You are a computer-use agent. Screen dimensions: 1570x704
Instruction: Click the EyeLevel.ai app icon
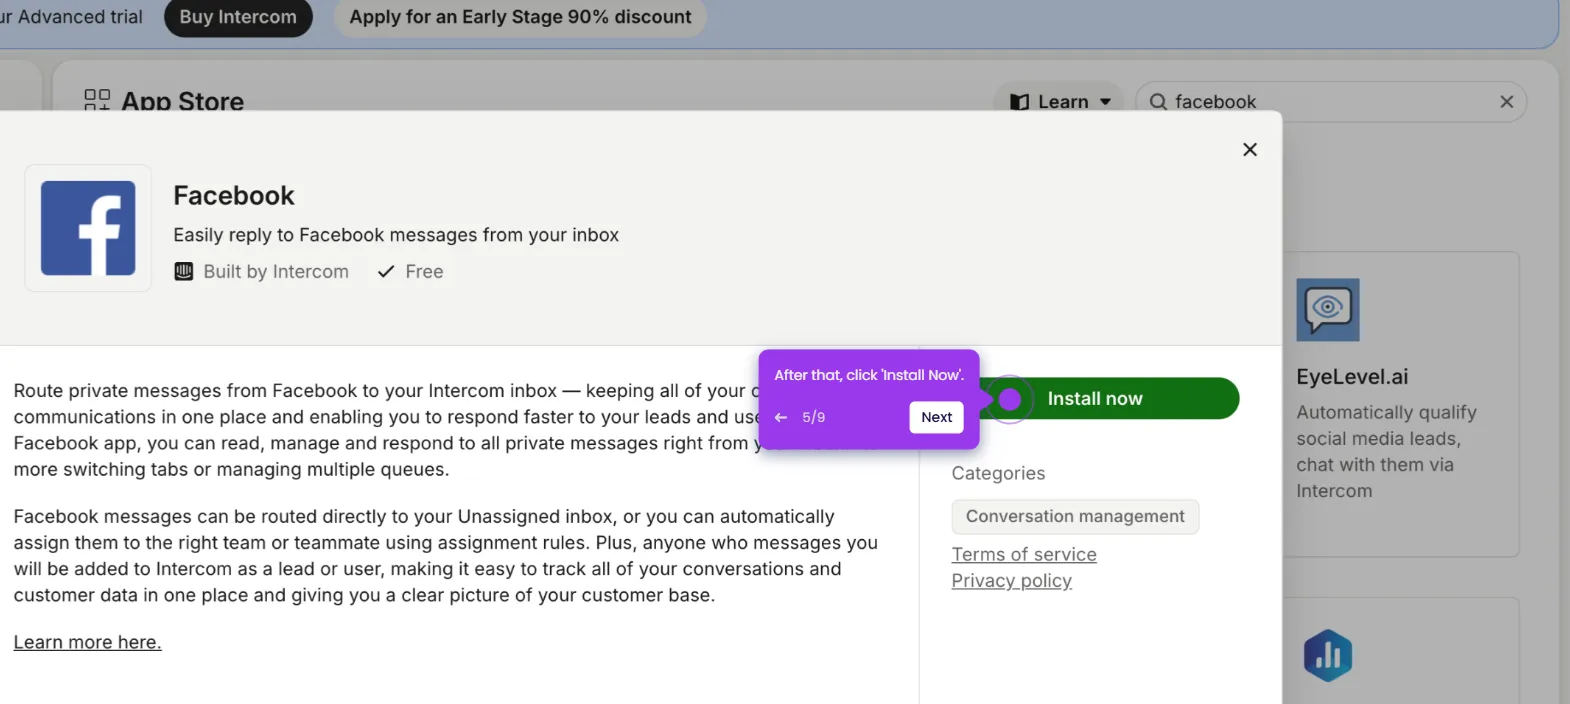[x=1328, y=310]
